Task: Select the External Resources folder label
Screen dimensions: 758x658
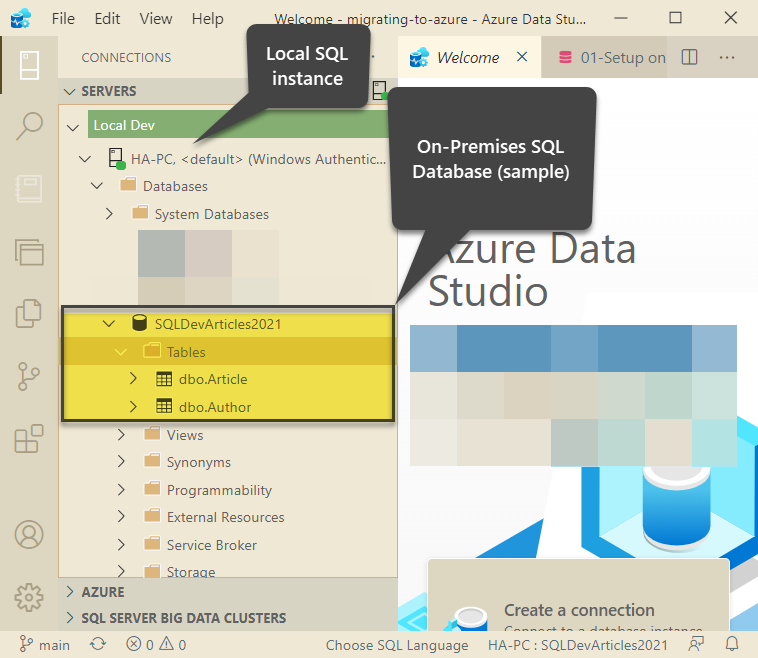Action: [x=226, y=517]
